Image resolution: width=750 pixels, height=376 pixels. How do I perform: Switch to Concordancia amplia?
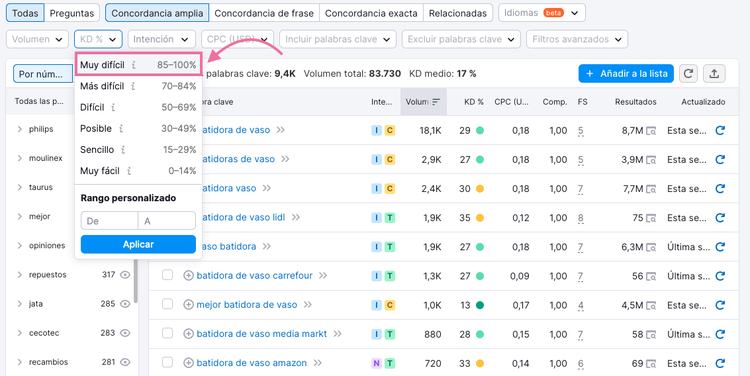tap(157, 13)
